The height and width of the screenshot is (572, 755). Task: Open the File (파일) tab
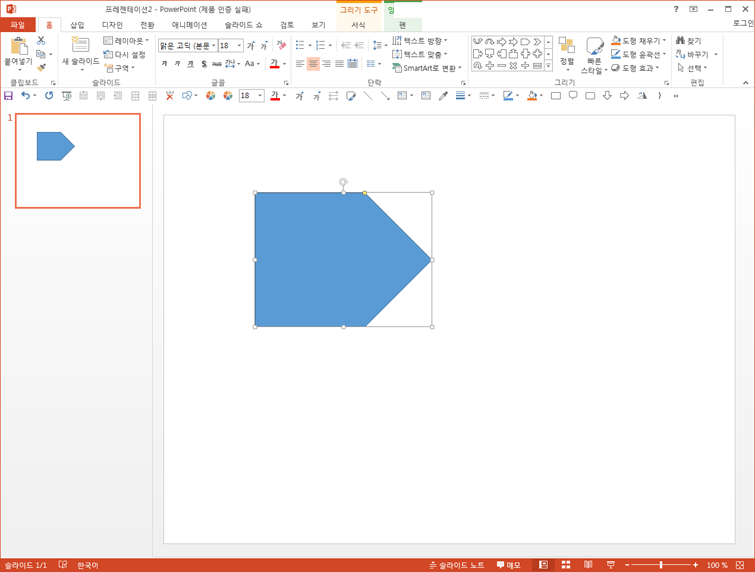click(18, 25)
